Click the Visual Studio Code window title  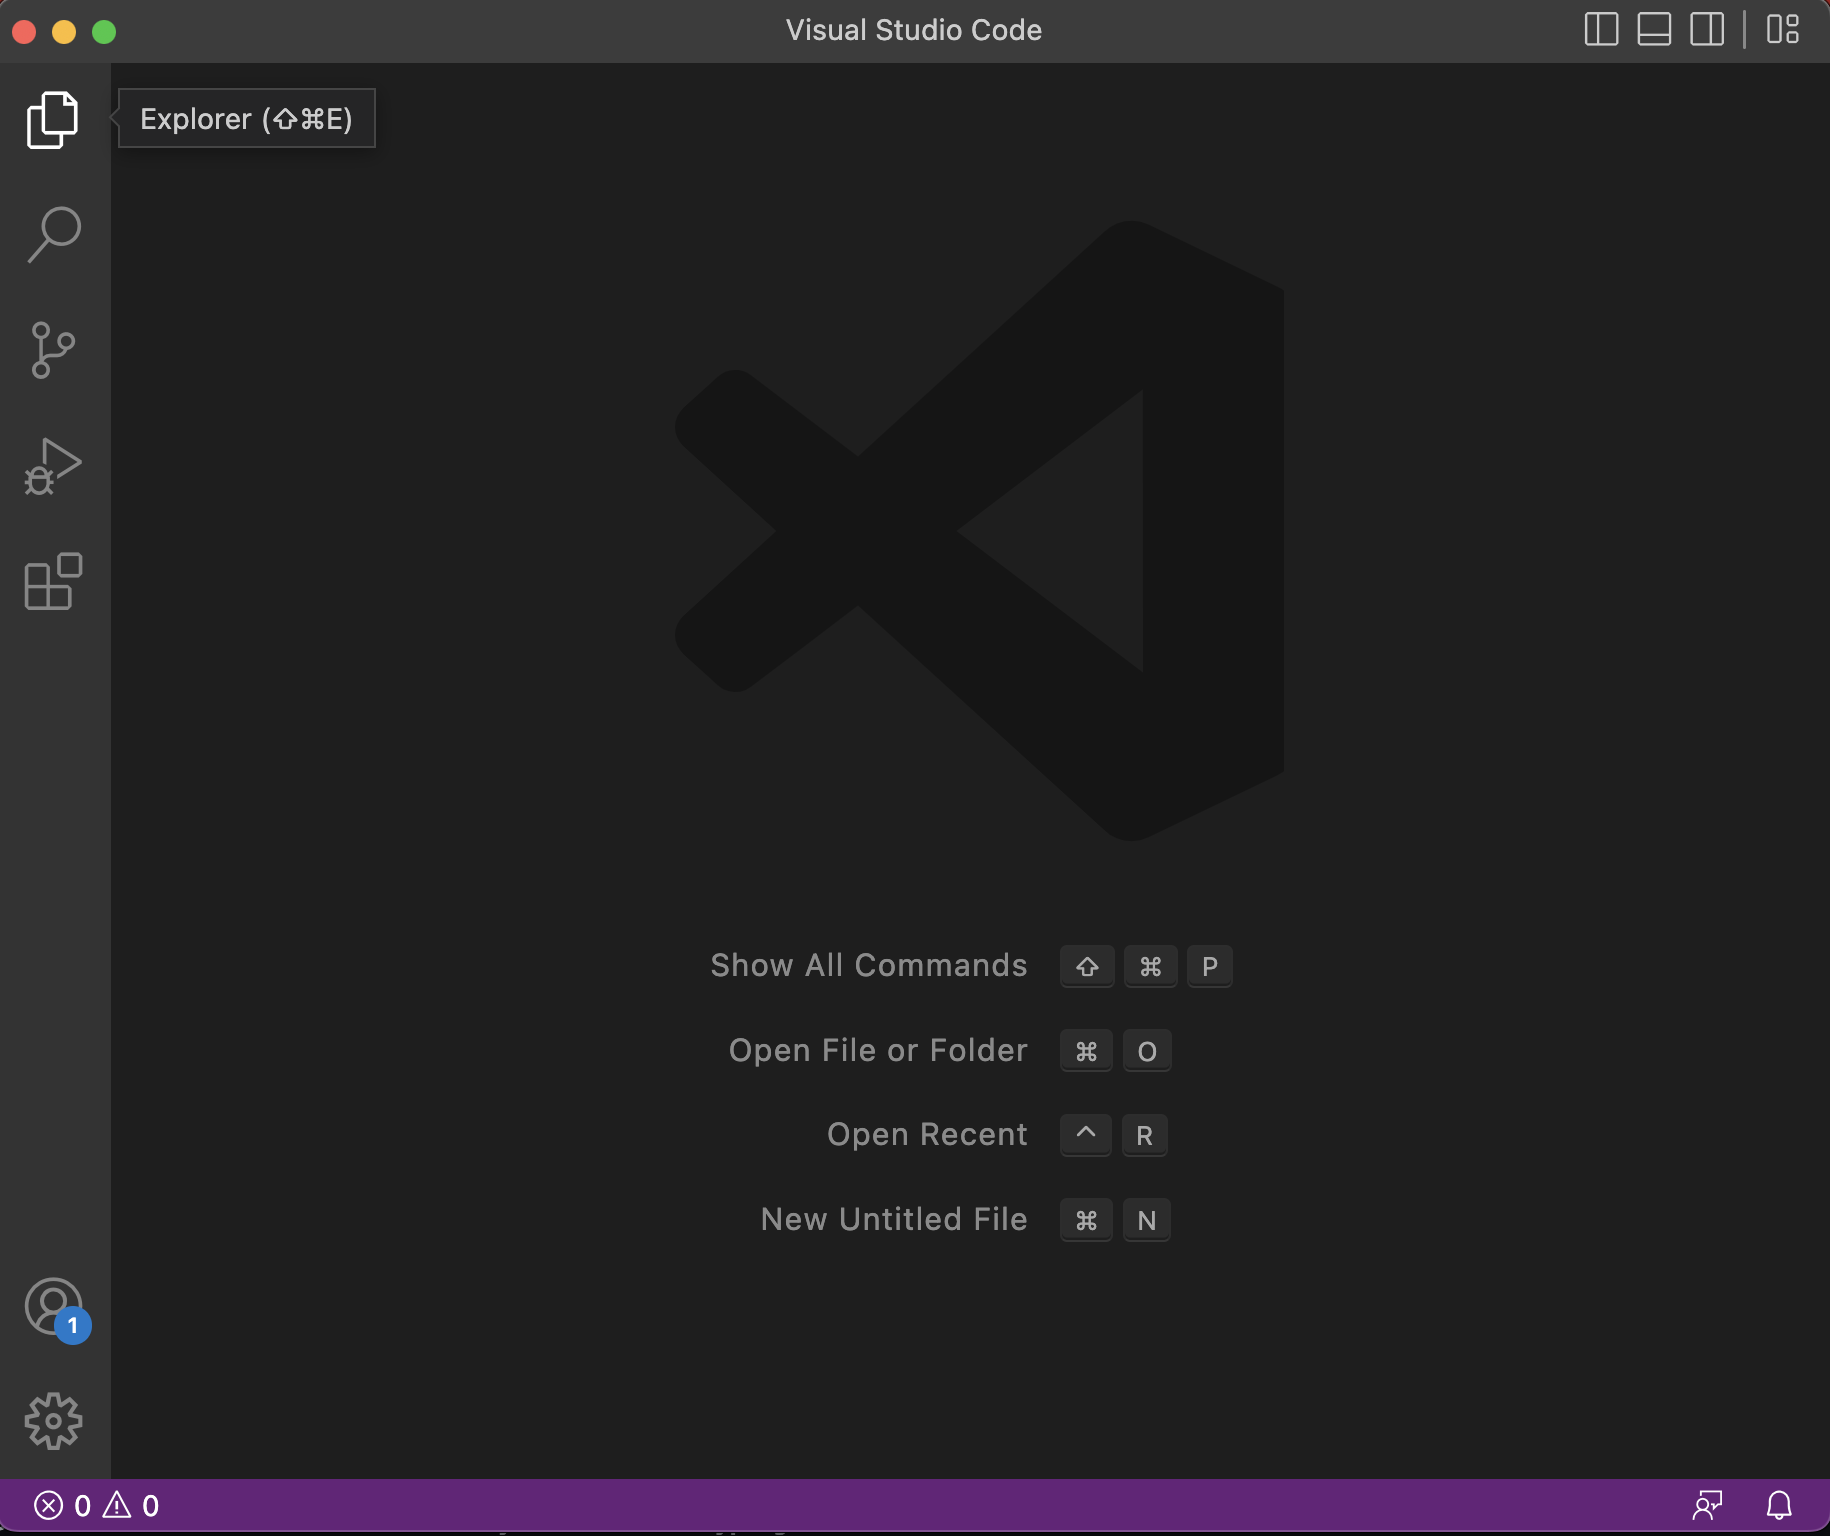(x=914, y=30)
